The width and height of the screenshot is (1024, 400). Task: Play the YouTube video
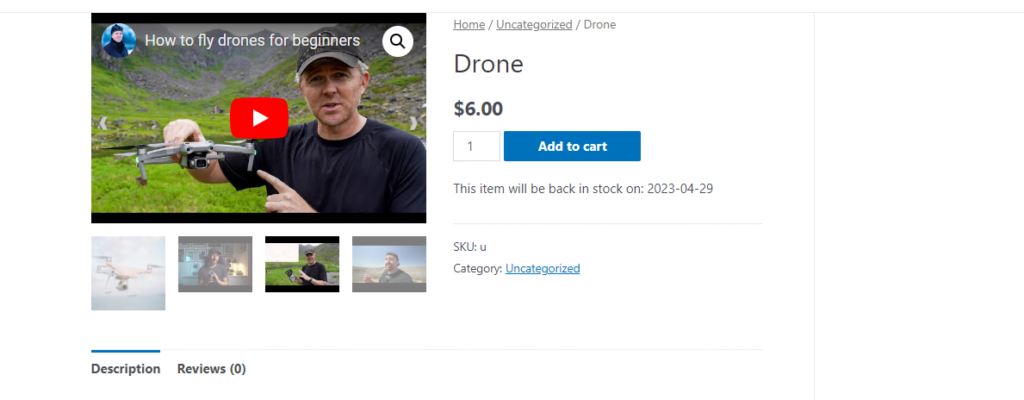259,118
